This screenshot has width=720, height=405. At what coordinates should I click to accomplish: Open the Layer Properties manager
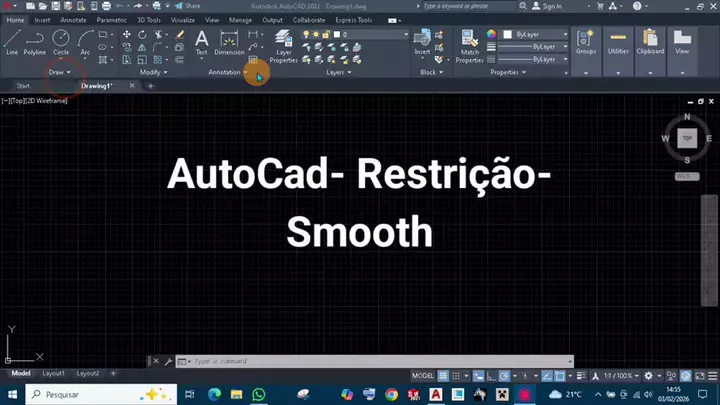(284, 45)
